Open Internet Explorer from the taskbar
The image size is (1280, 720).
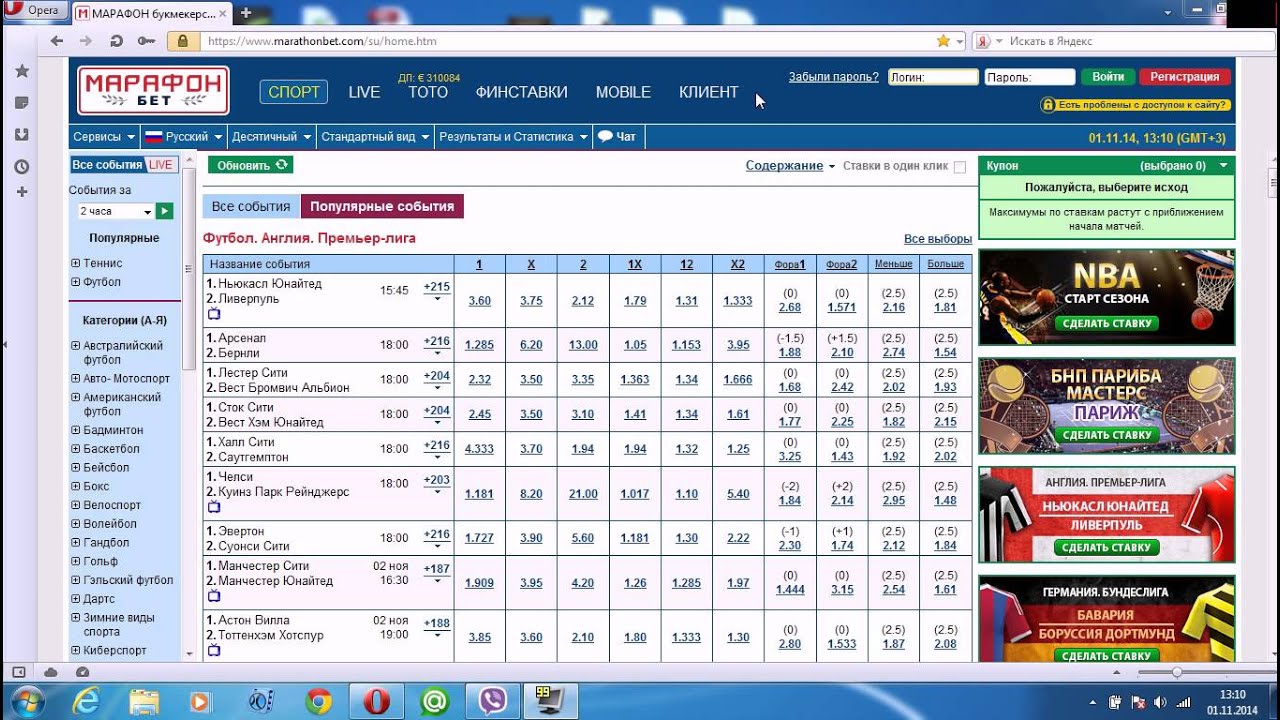(87, 702)
